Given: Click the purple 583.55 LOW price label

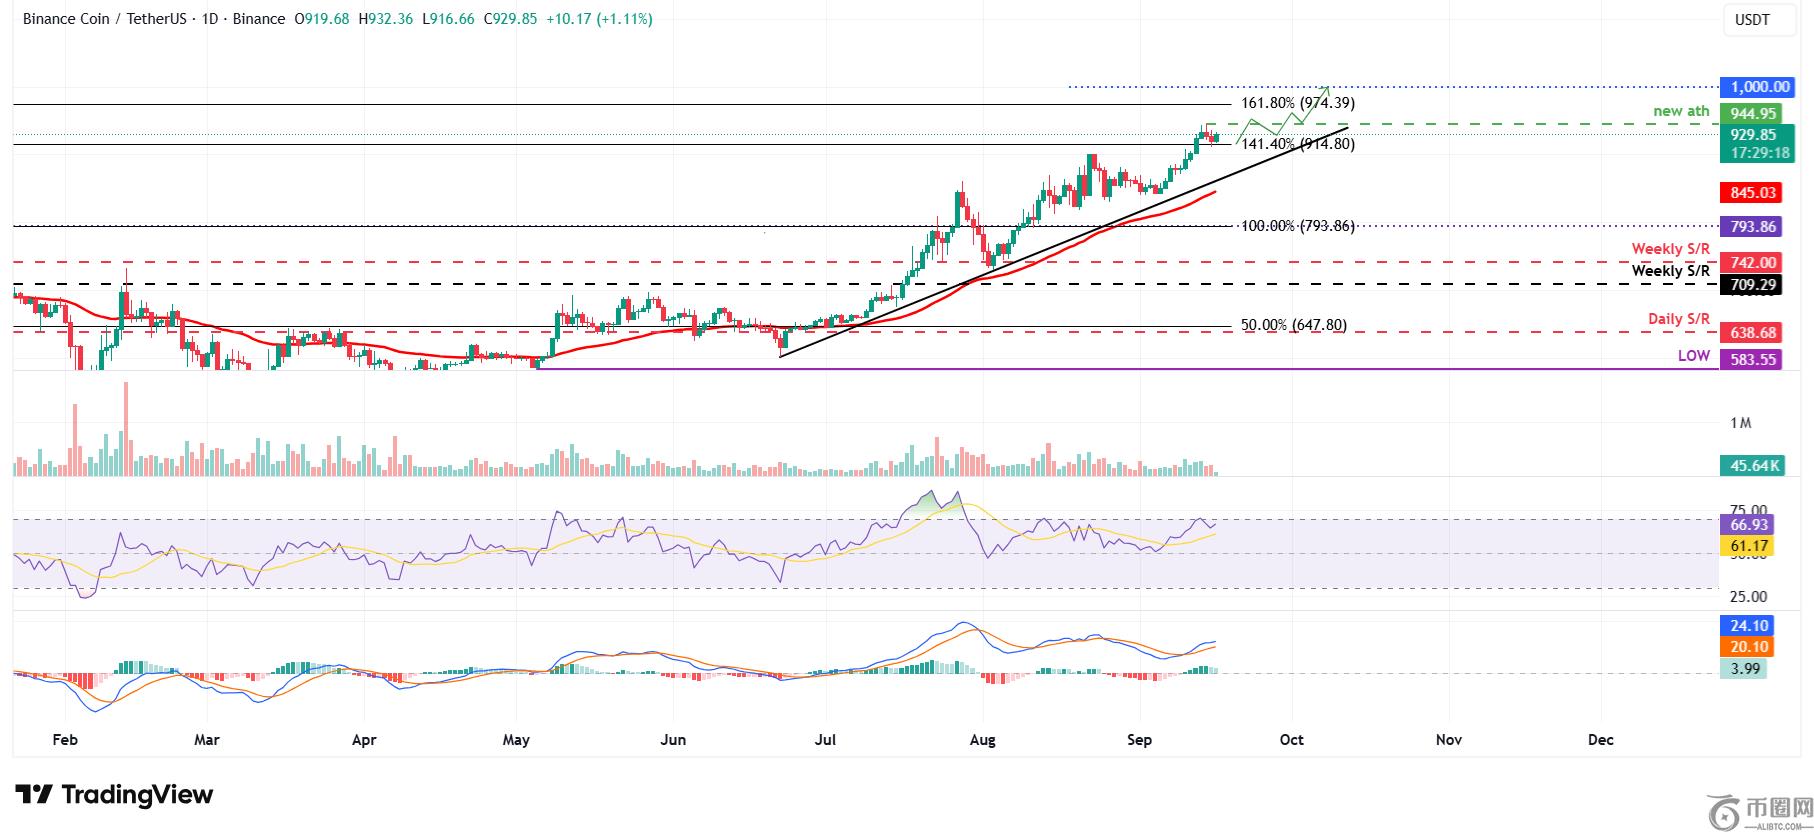Looking at the screenshot, I should 1753,358.
